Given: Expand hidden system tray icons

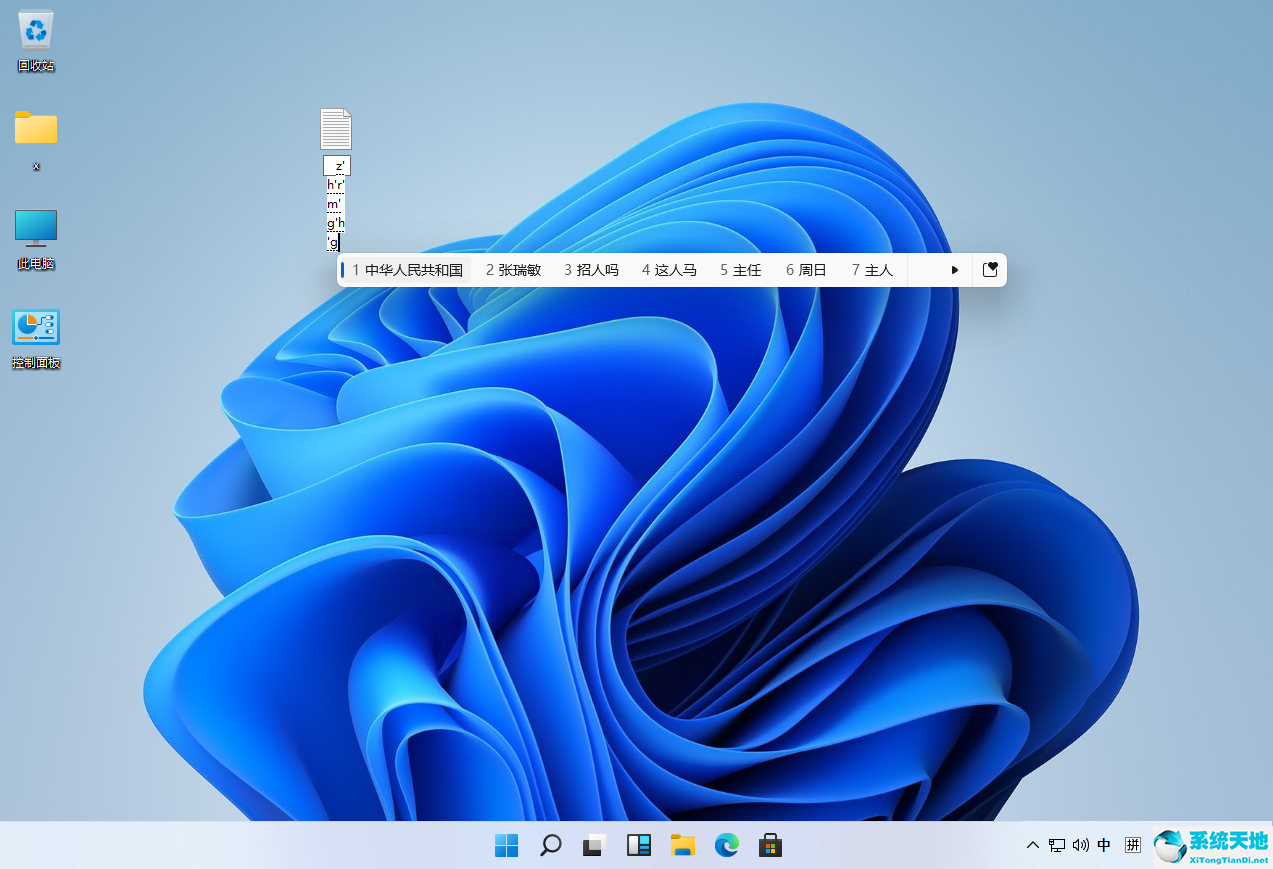Looking at the screenshot, I should [1032, 844].
